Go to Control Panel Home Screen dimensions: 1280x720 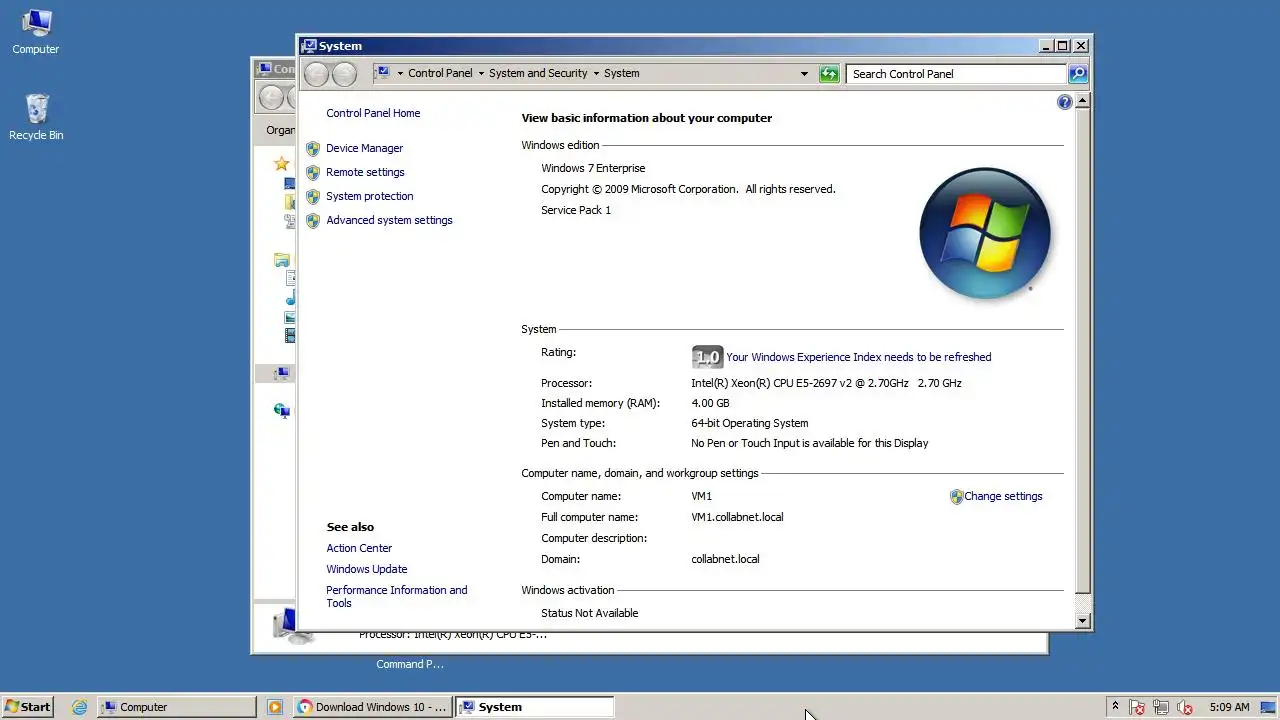373,113
